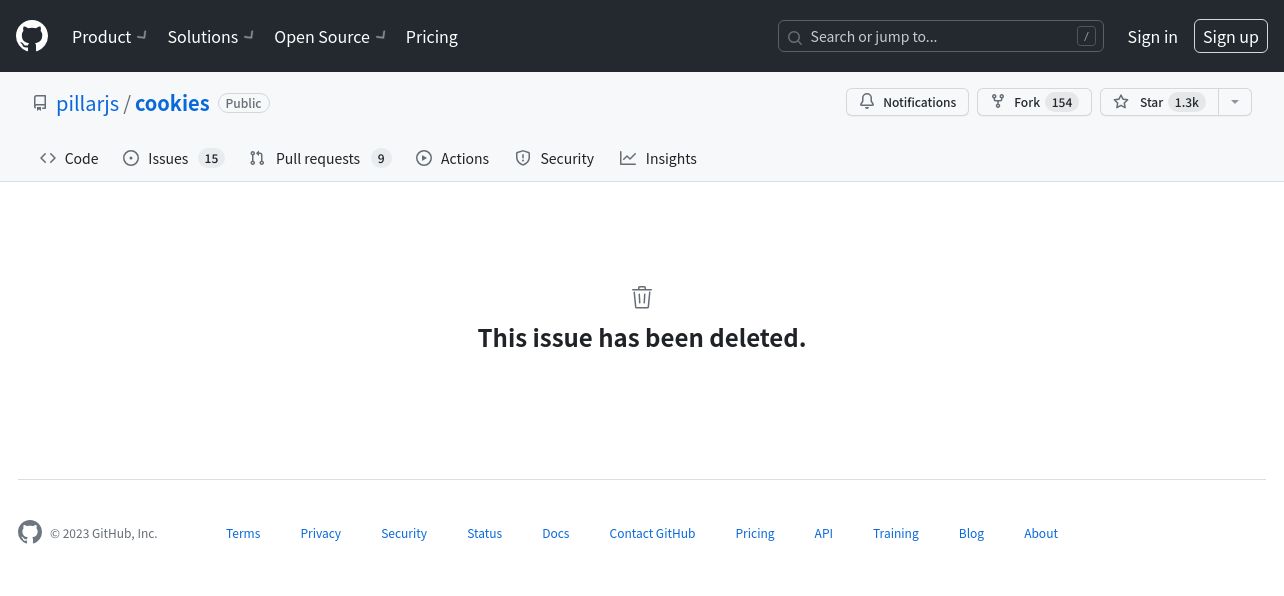Switch to the Insights tab

point(659,158)
